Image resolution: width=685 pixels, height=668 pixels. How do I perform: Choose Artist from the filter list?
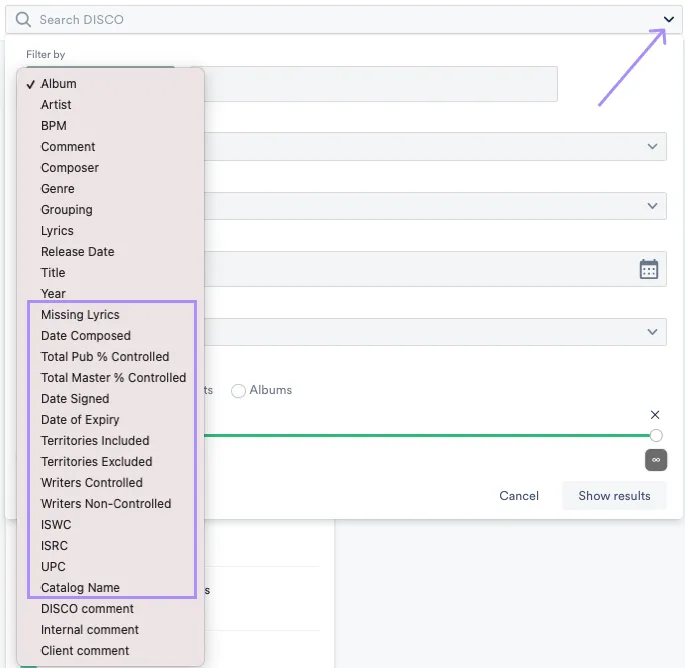56,105
